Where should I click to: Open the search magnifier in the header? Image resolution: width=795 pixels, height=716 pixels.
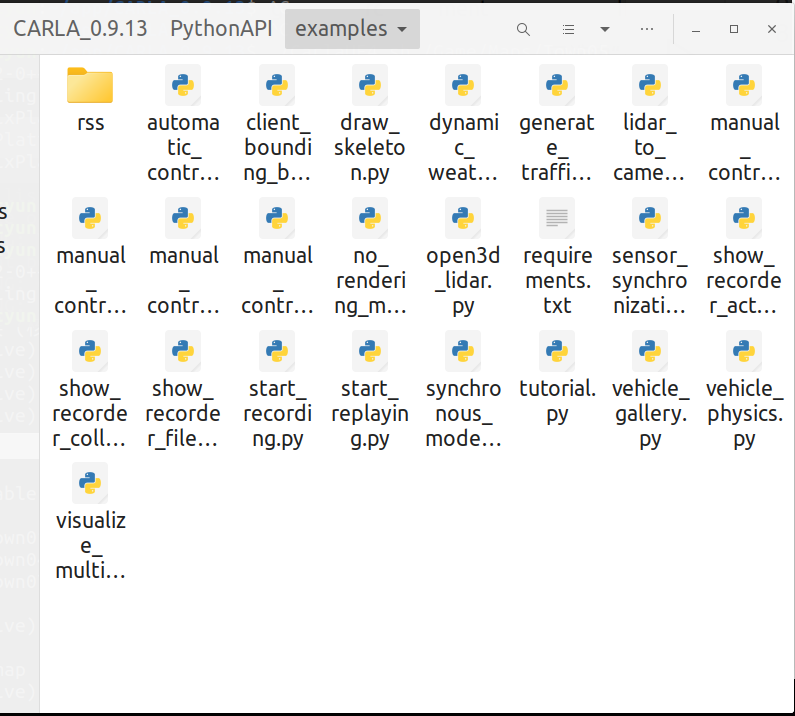coord(523,29)
